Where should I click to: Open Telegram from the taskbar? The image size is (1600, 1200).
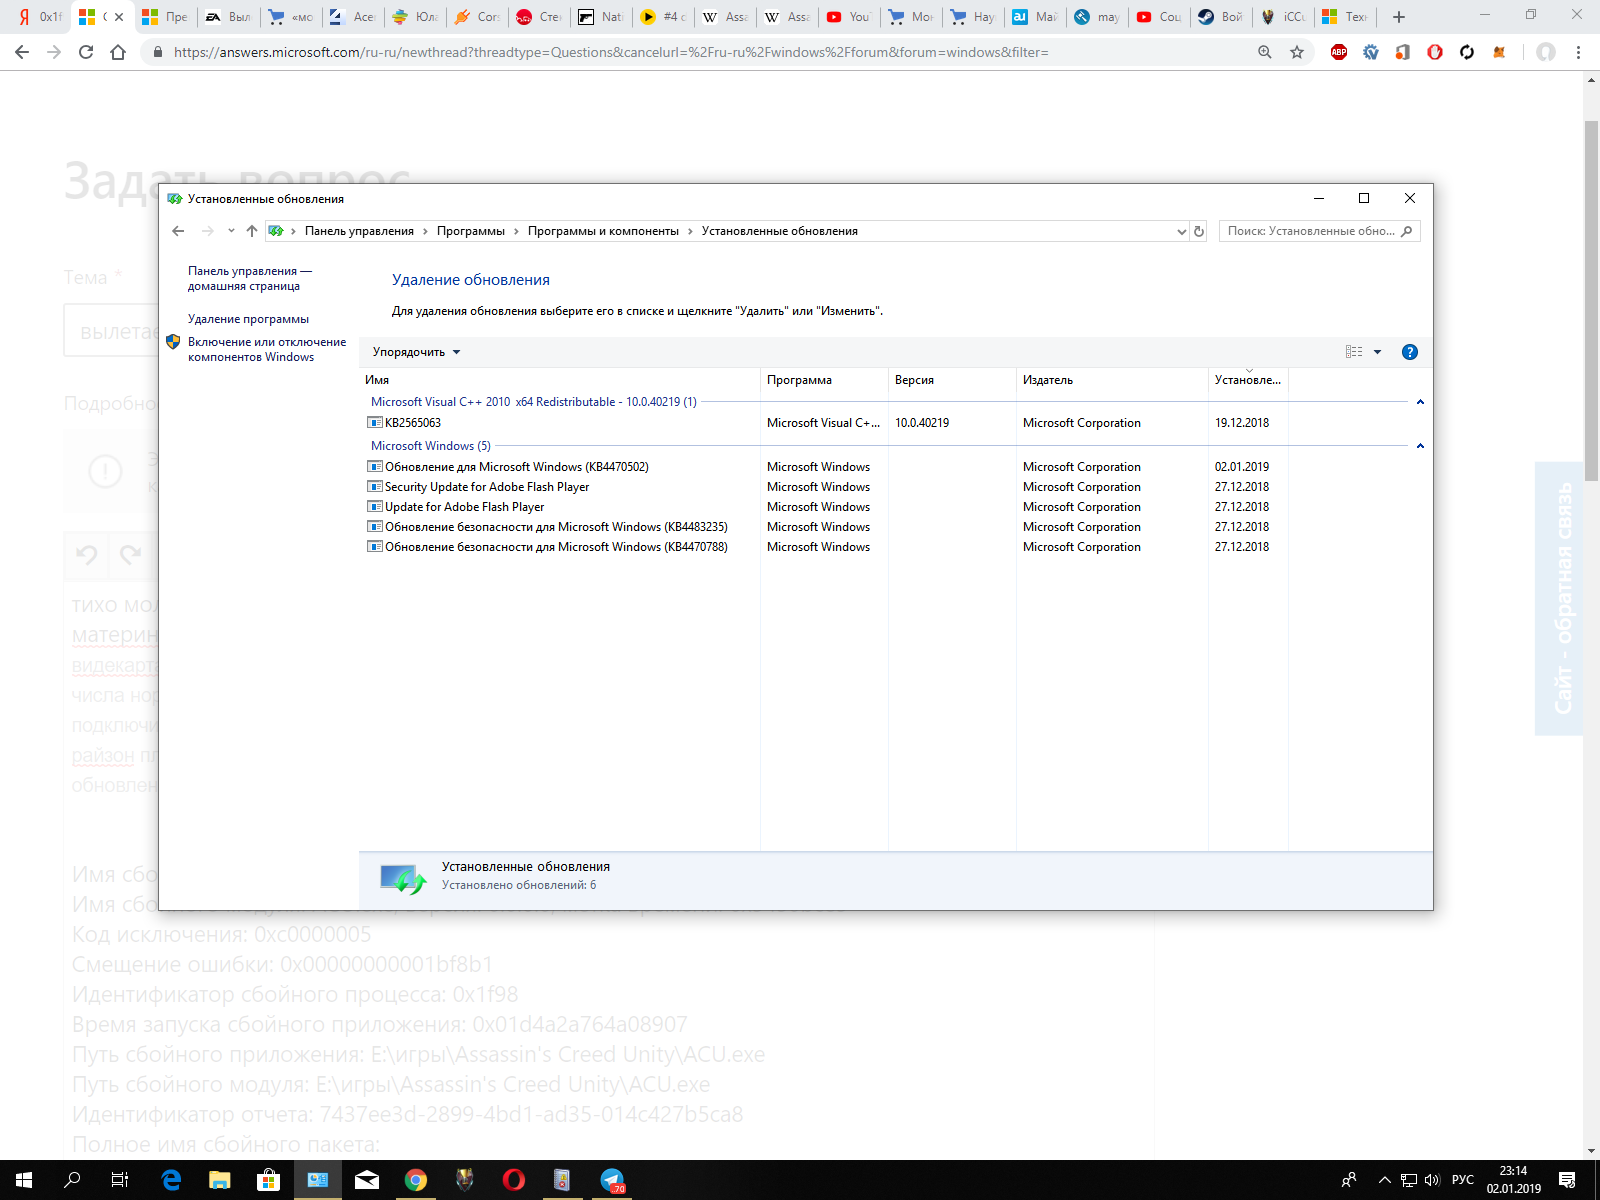612,1180
